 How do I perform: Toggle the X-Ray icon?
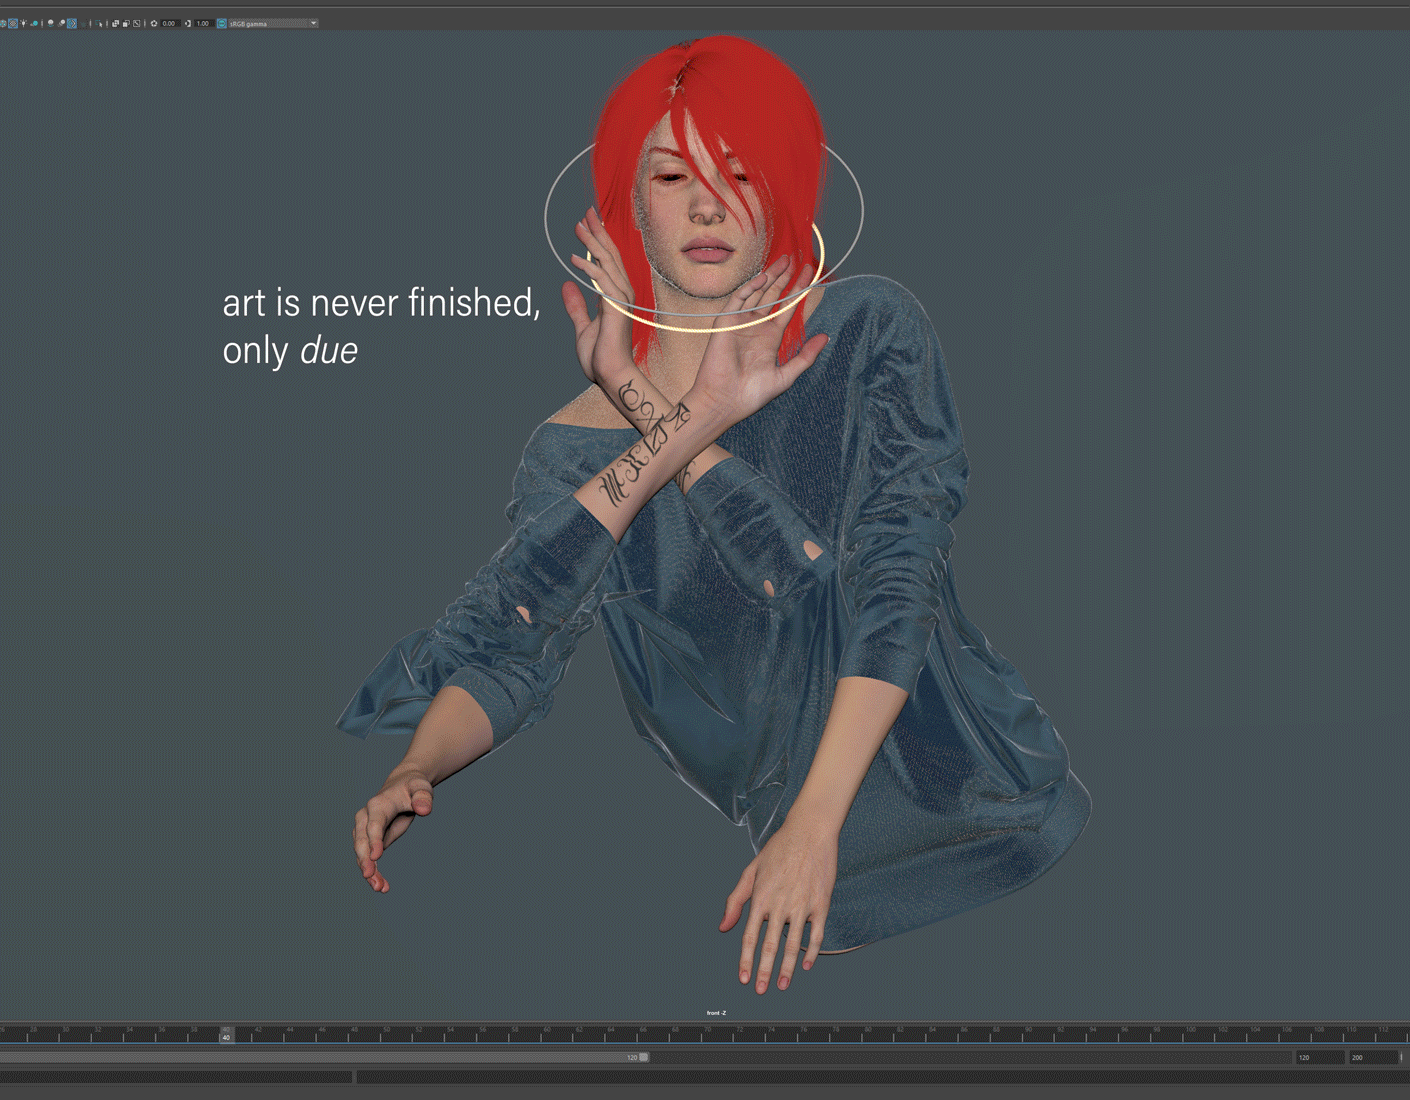(x=115, y=23)
